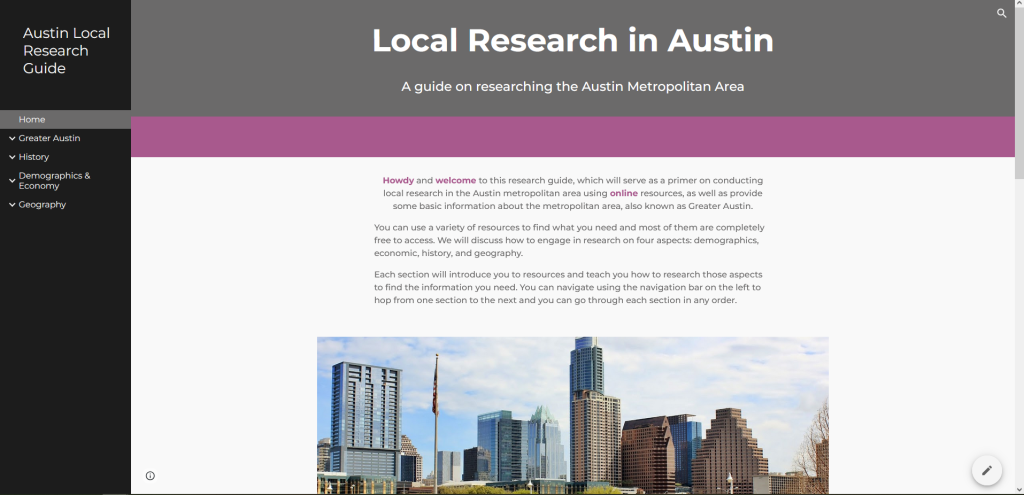Open the Greater Austin page
Viewport: 1024px width, 495px height.
(x=50, y=138)
